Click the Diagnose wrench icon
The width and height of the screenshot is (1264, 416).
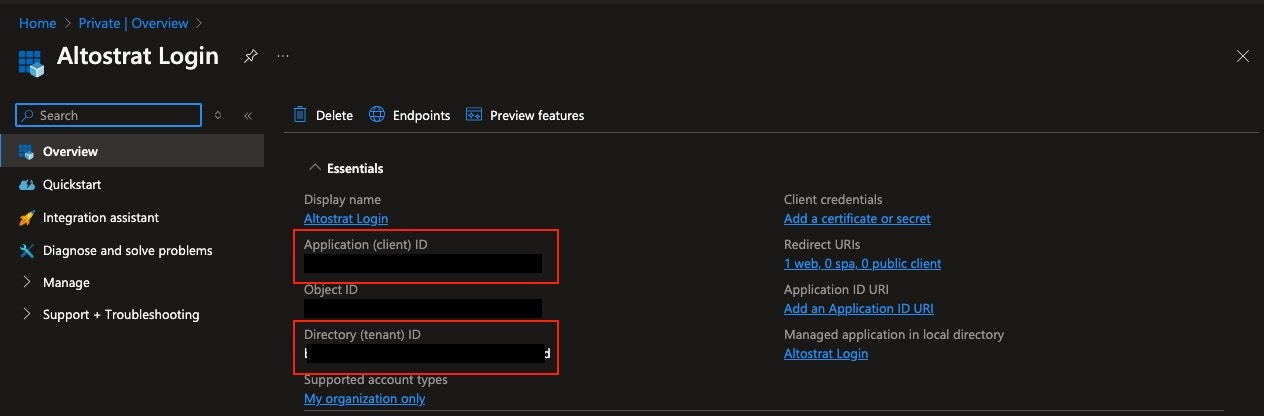27,250
